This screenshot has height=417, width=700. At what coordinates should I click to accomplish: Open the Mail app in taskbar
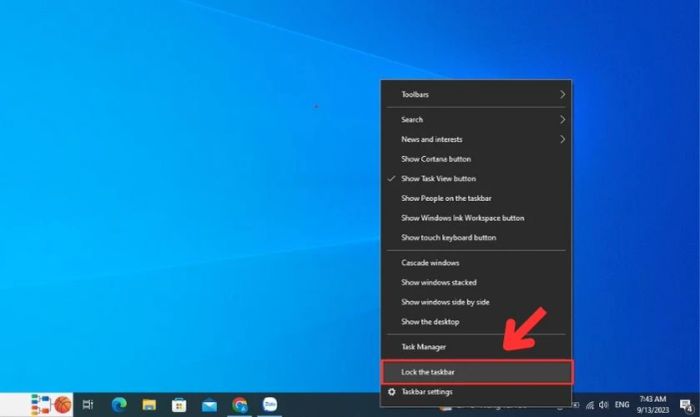click(x=209, y=404)
